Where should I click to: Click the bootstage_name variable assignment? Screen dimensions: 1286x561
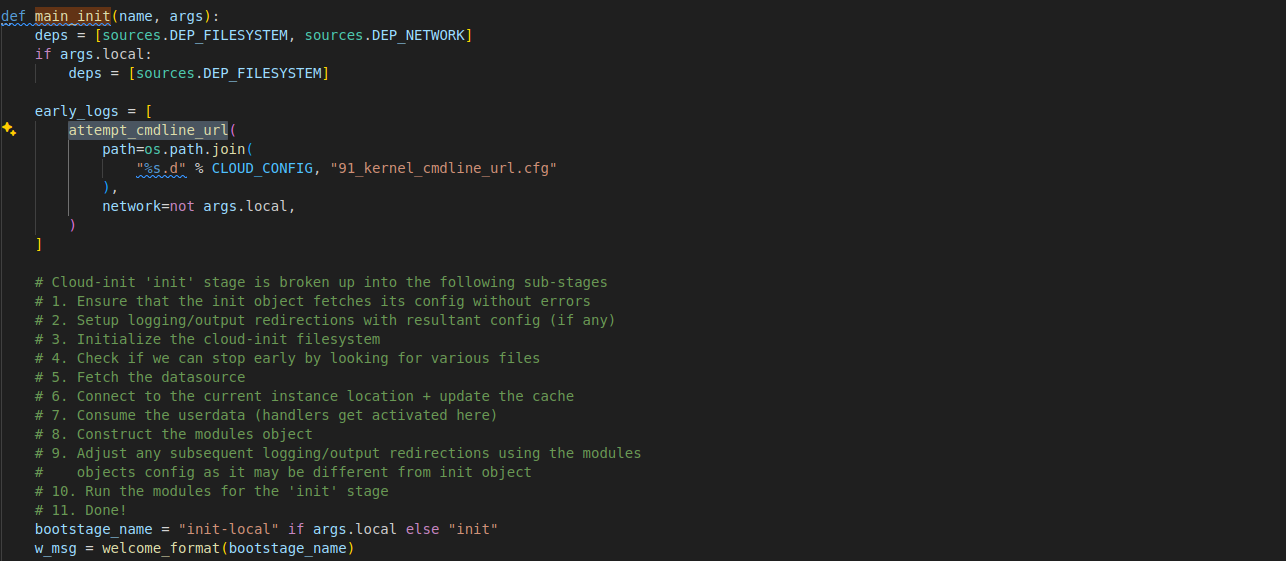[x=94, y=529]
